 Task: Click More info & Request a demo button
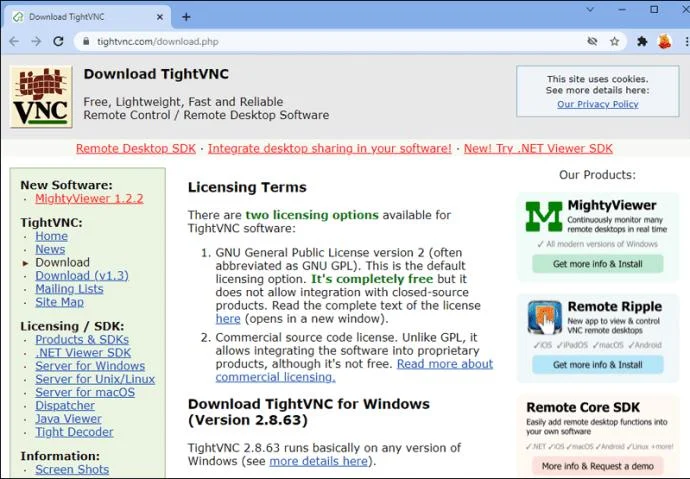tap(598, 466)
